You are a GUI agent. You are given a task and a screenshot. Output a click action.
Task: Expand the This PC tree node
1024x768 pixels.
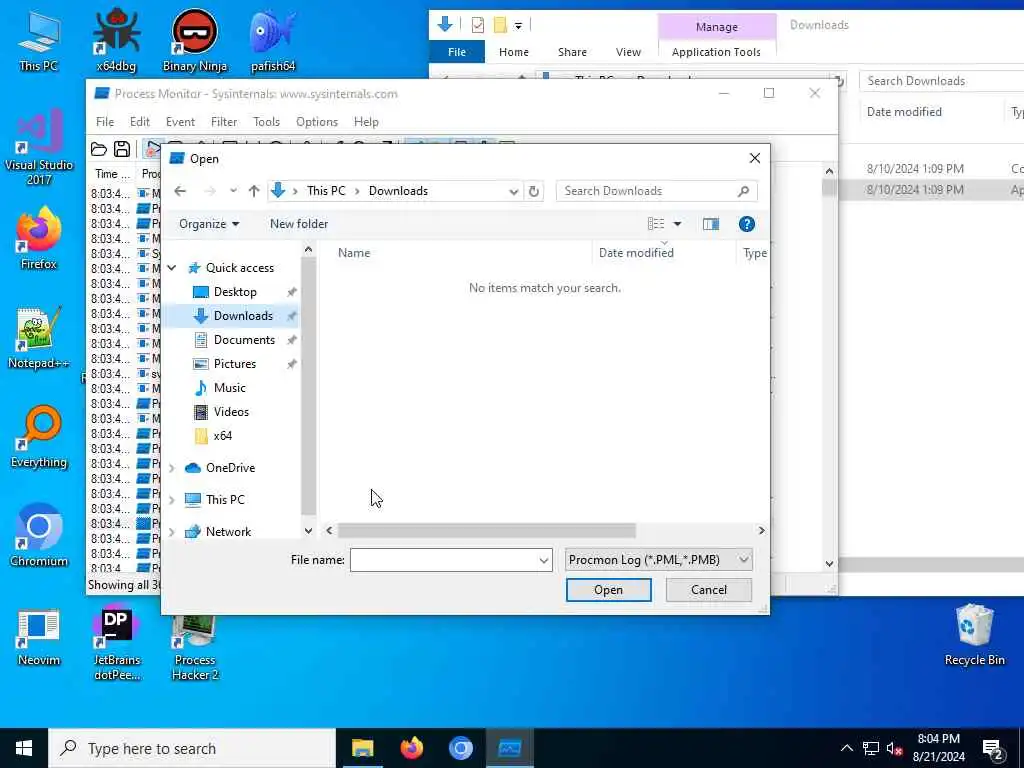point(172,500)
